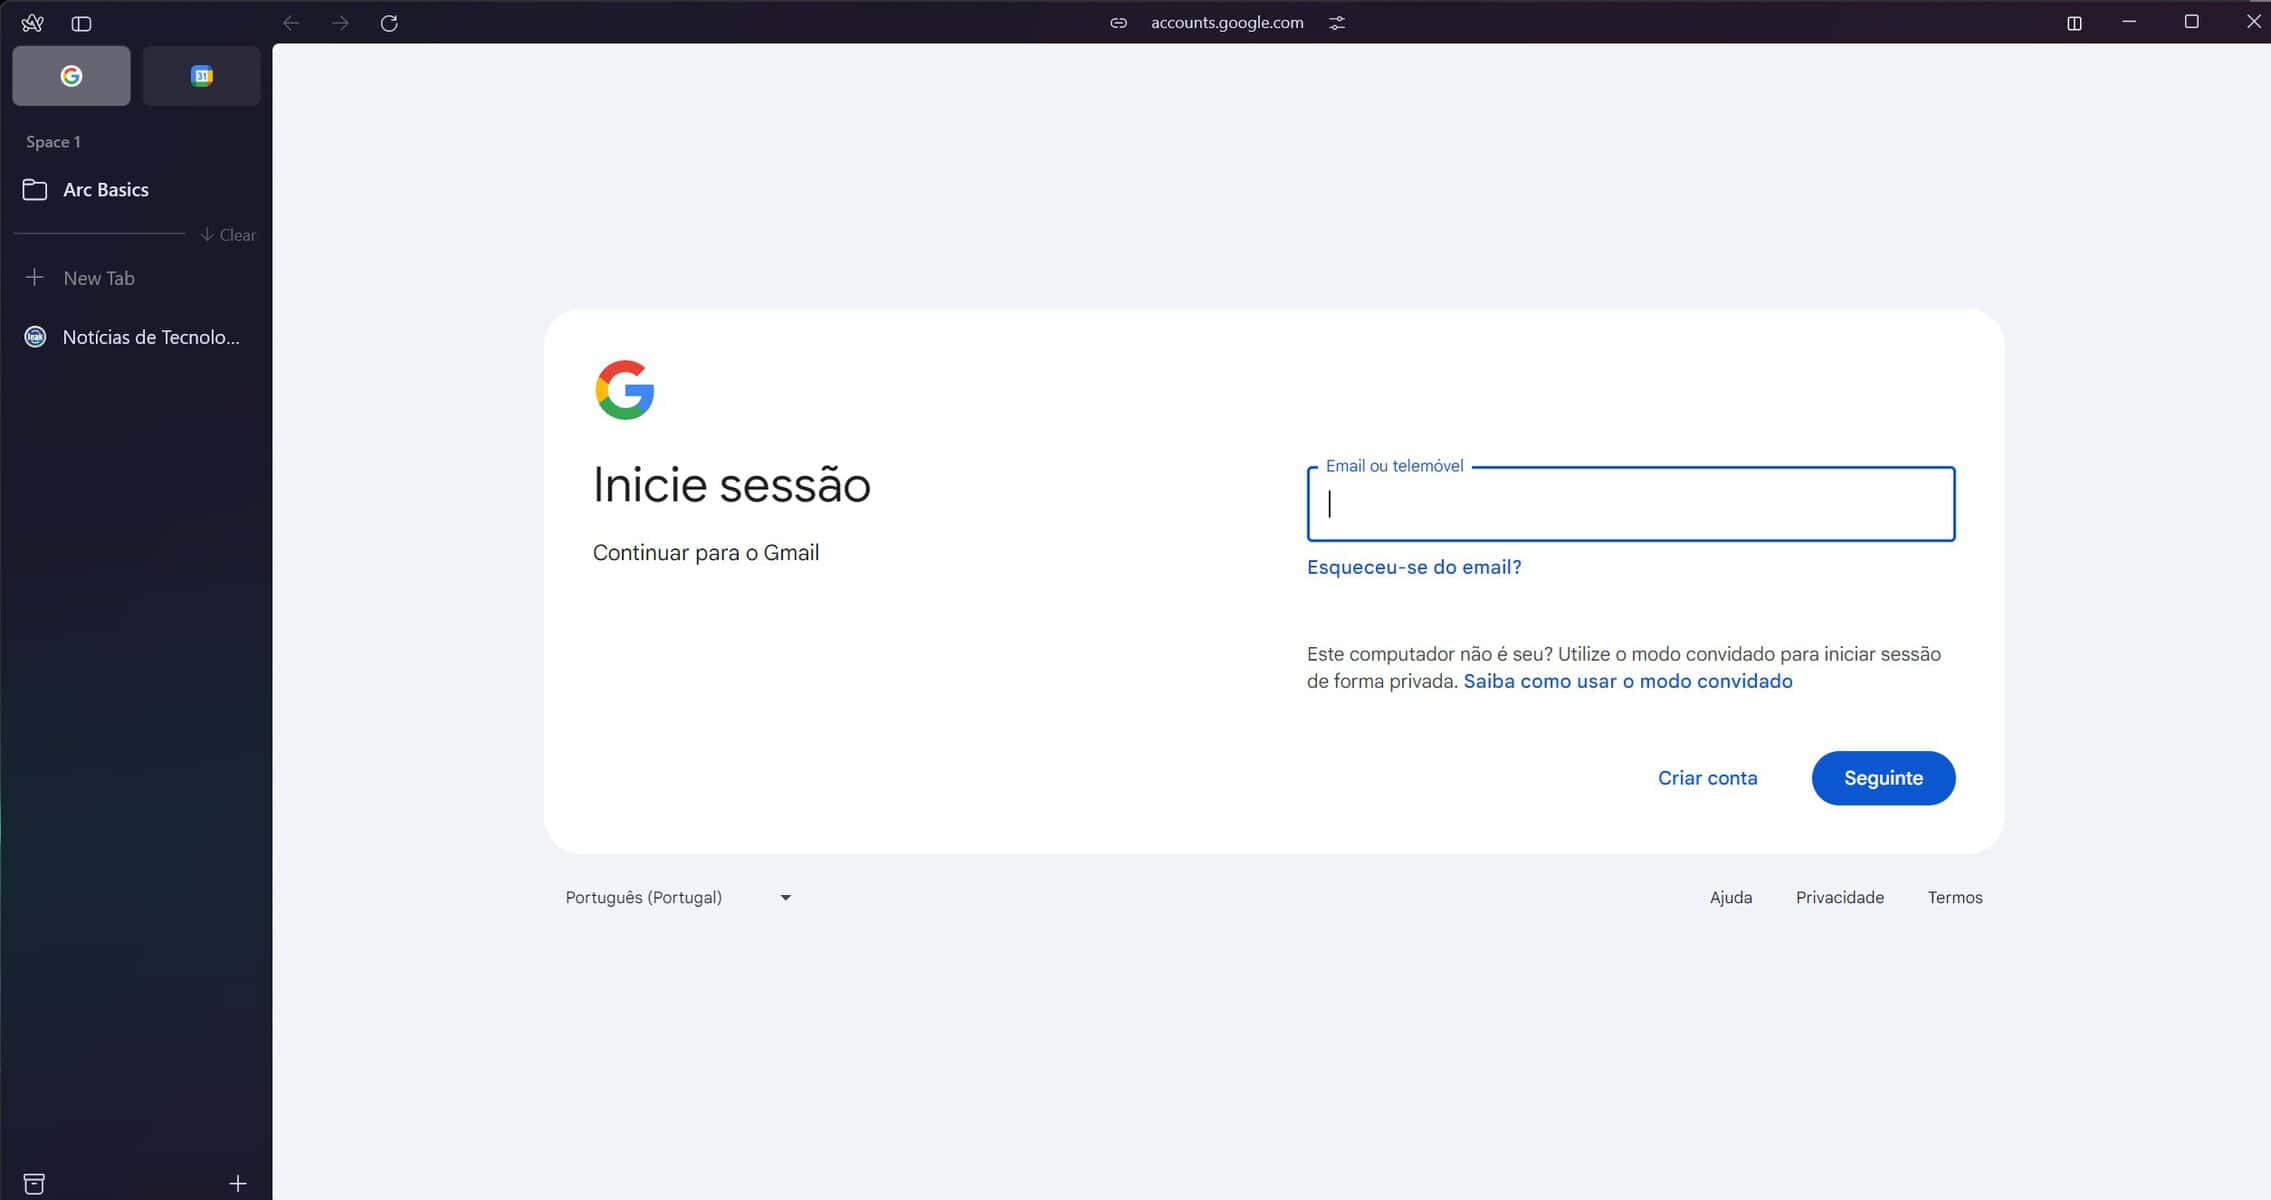Open the Português (Portugal) language dropdown
Viewport: 2271px width, 1200px height.
pos(678,897)
